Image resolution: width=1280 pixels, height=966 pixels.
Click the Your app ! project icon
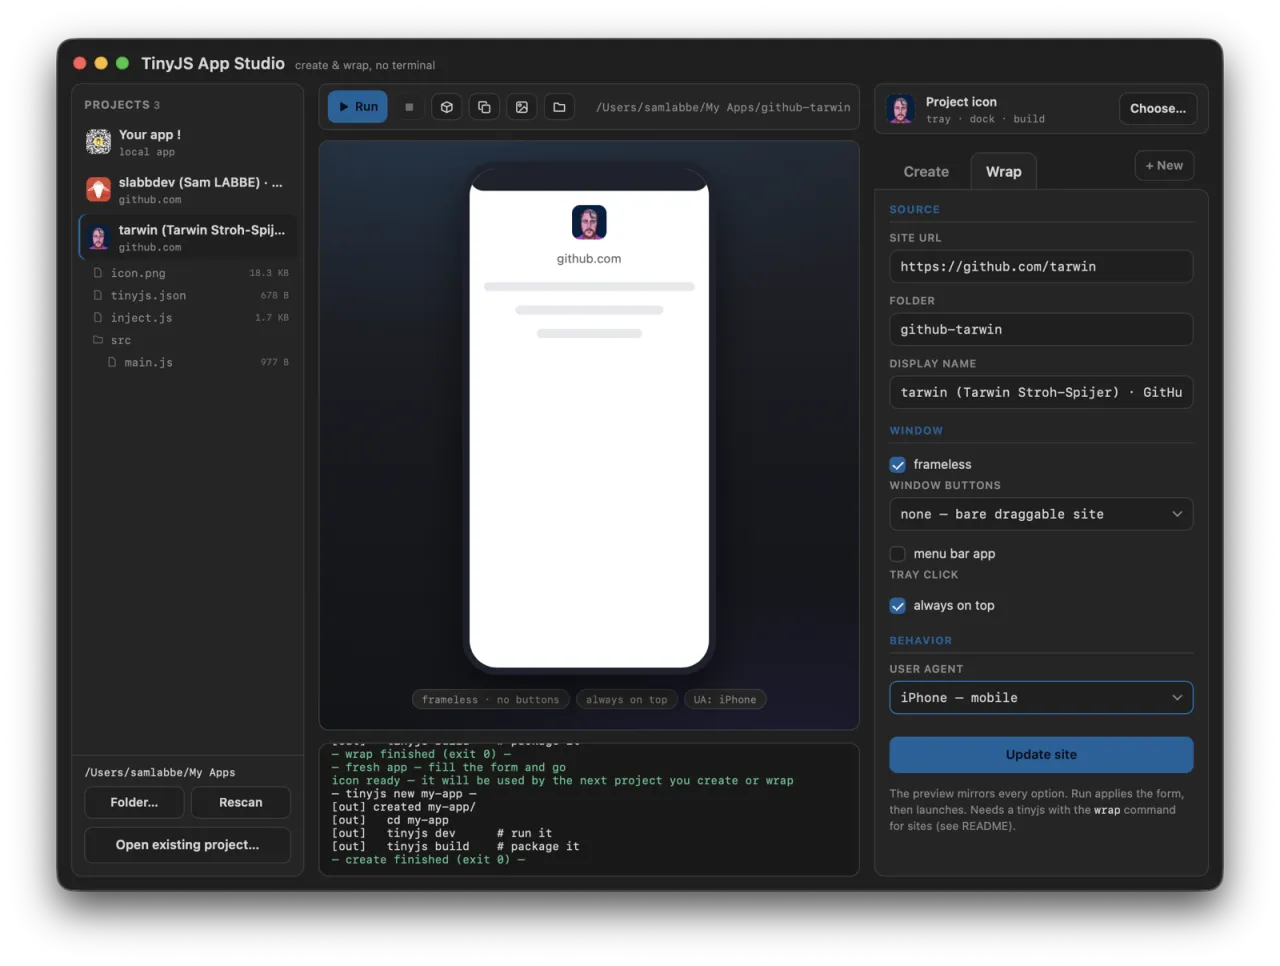pyautogui.click(x=98, y=142)
